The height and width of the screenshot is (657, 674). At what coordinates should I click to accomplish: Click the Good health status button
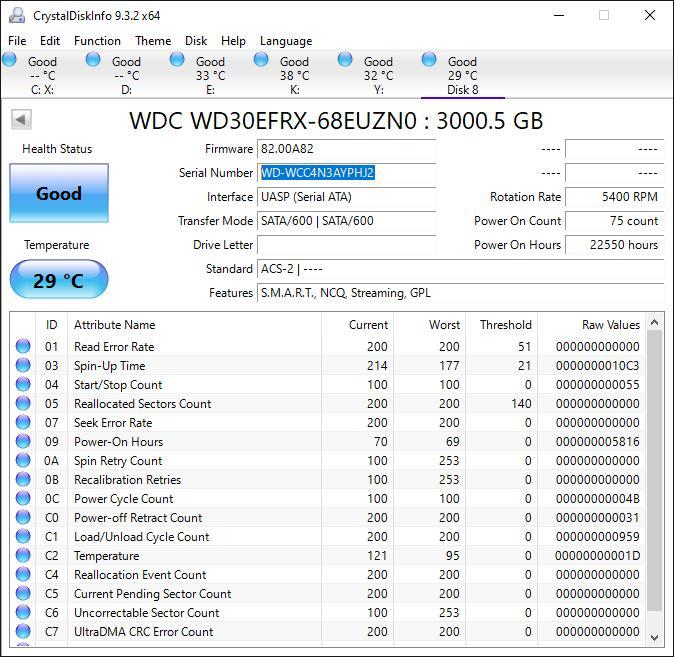tap(59, 193)
